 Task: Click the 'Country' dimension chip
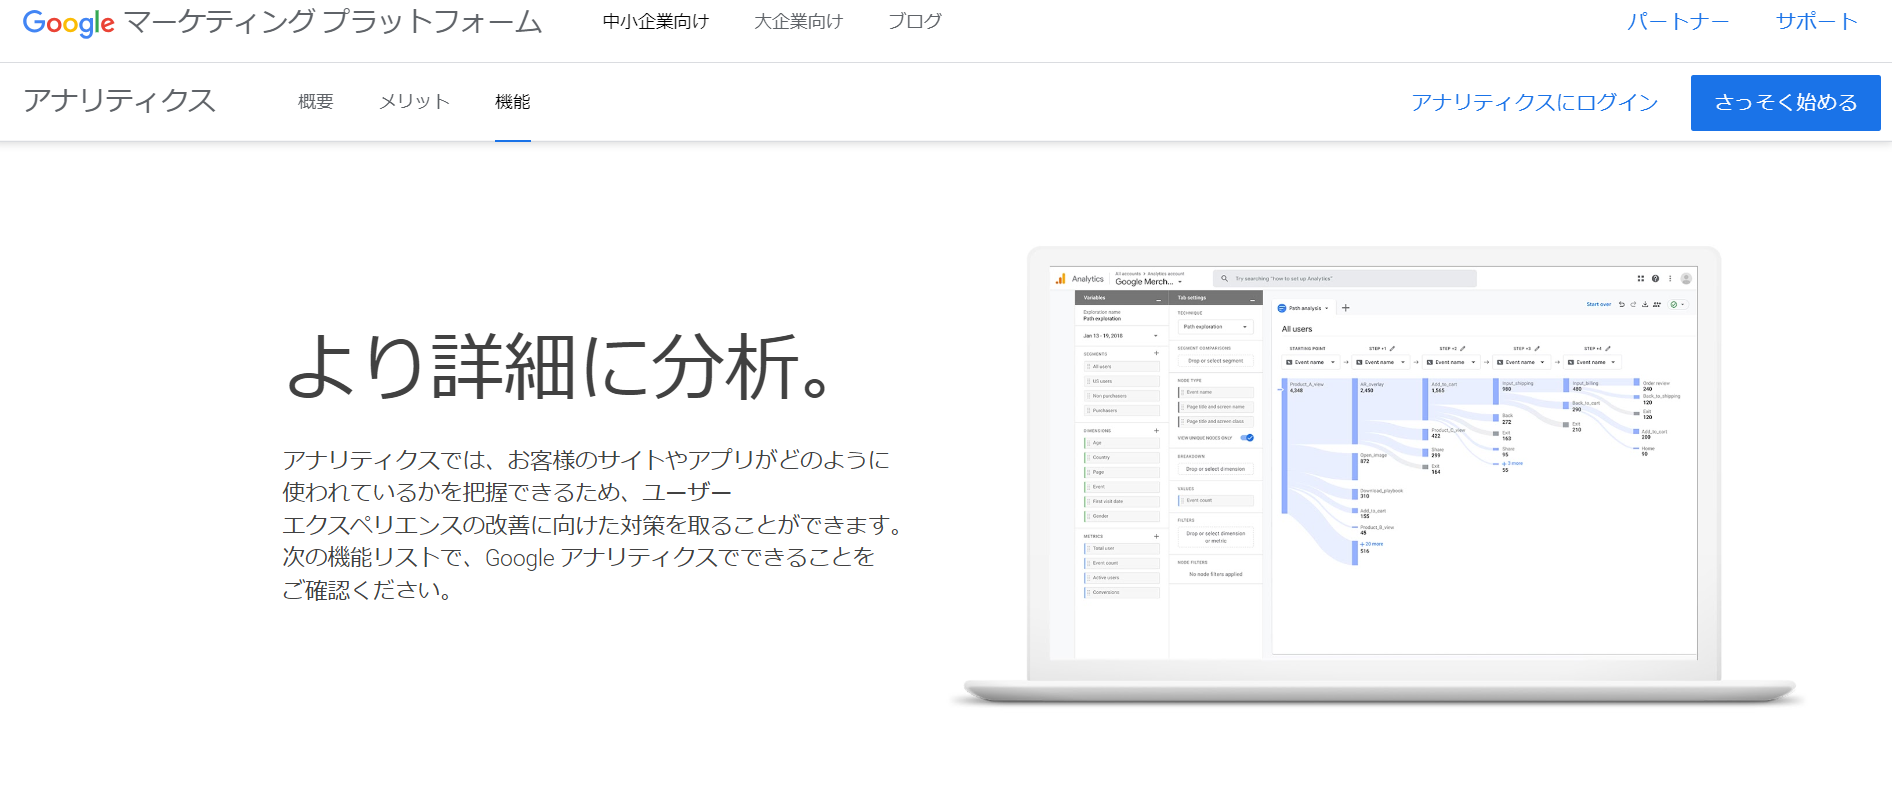[1122, 457]
